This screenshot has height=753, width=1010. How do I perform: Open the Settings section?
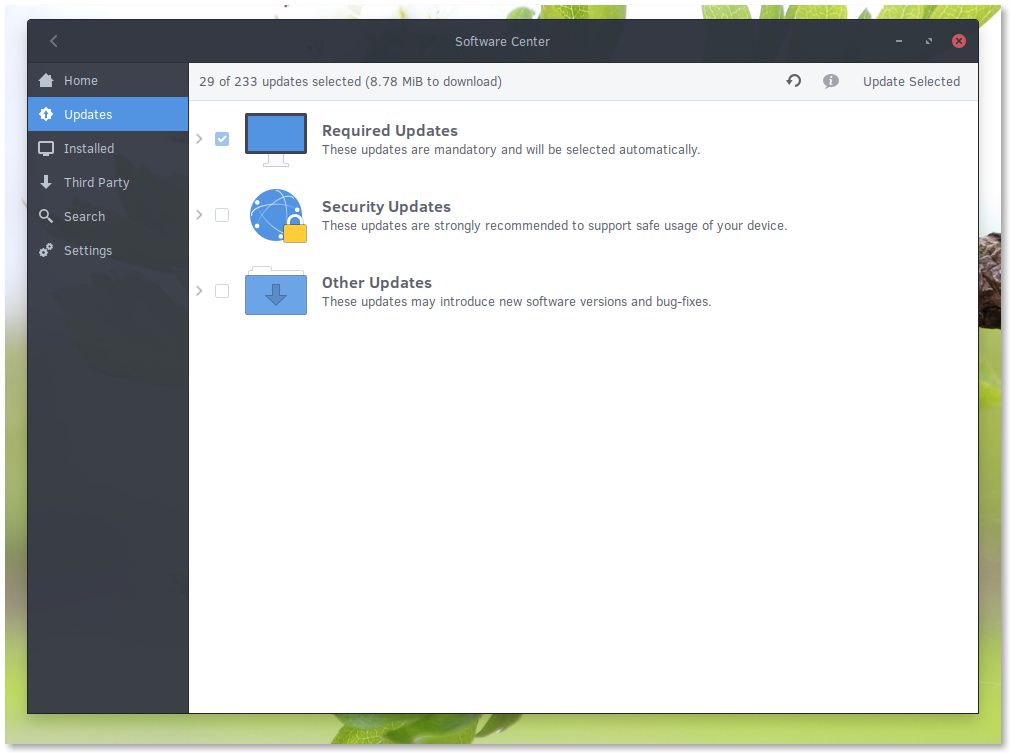click(x=108, y=251)
